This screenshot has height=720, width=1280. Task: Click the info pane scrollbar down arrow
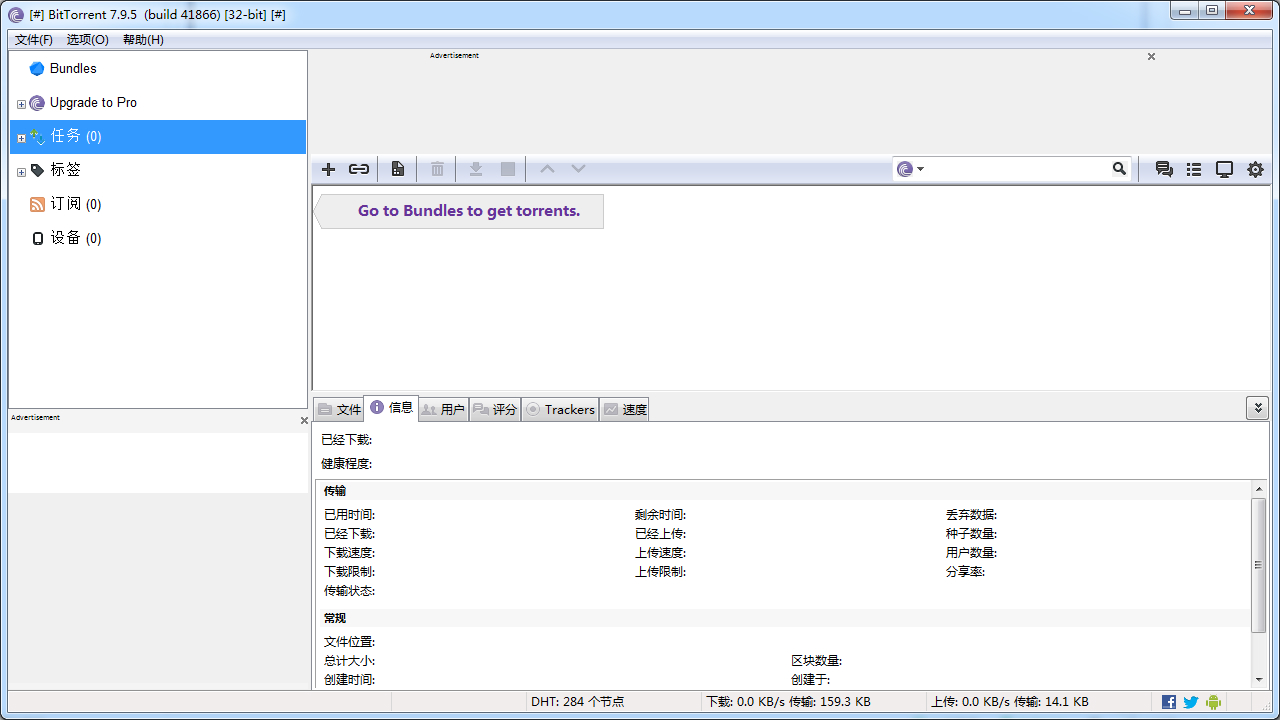1258,680
